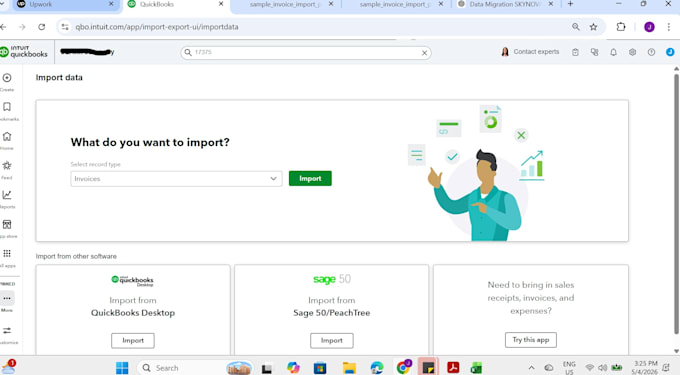Viewport: 680px width, 375px height.
Task: Open the QuickBooks user profile avatar
Action: [670, 52]
